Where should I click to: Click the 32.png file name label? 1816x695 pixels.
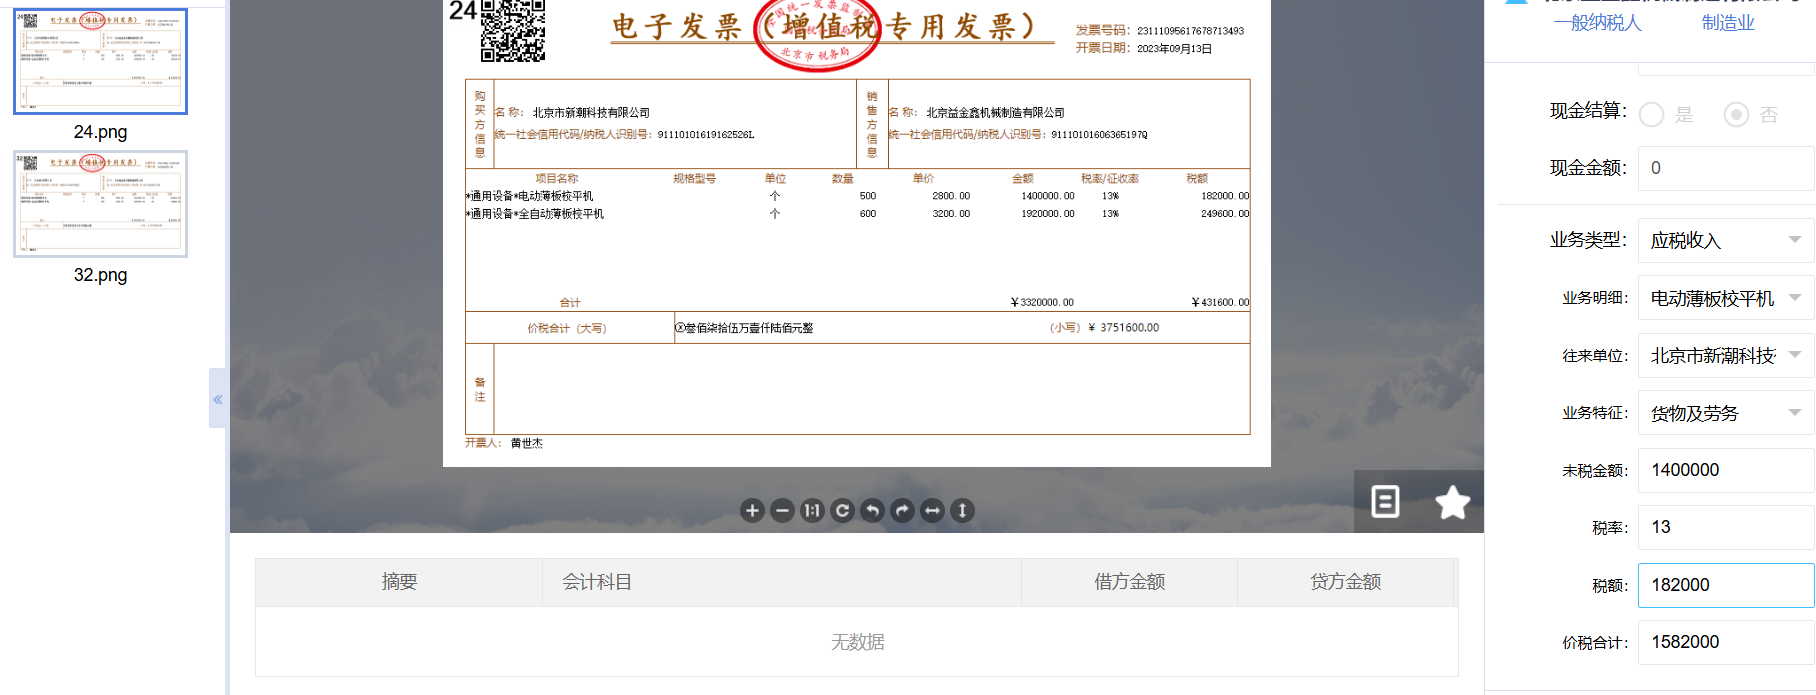[x=100, y=275]
